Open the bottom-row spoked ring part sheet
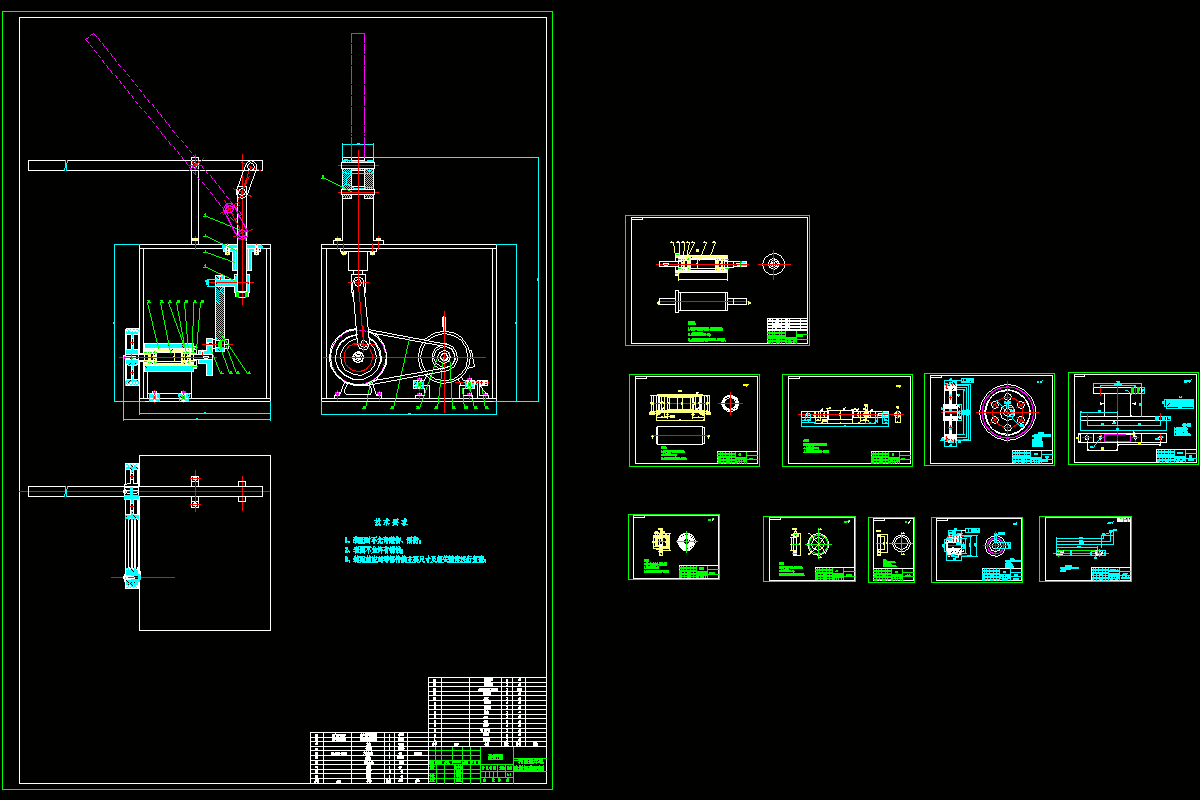1200x800 pixels. point(809,549)
